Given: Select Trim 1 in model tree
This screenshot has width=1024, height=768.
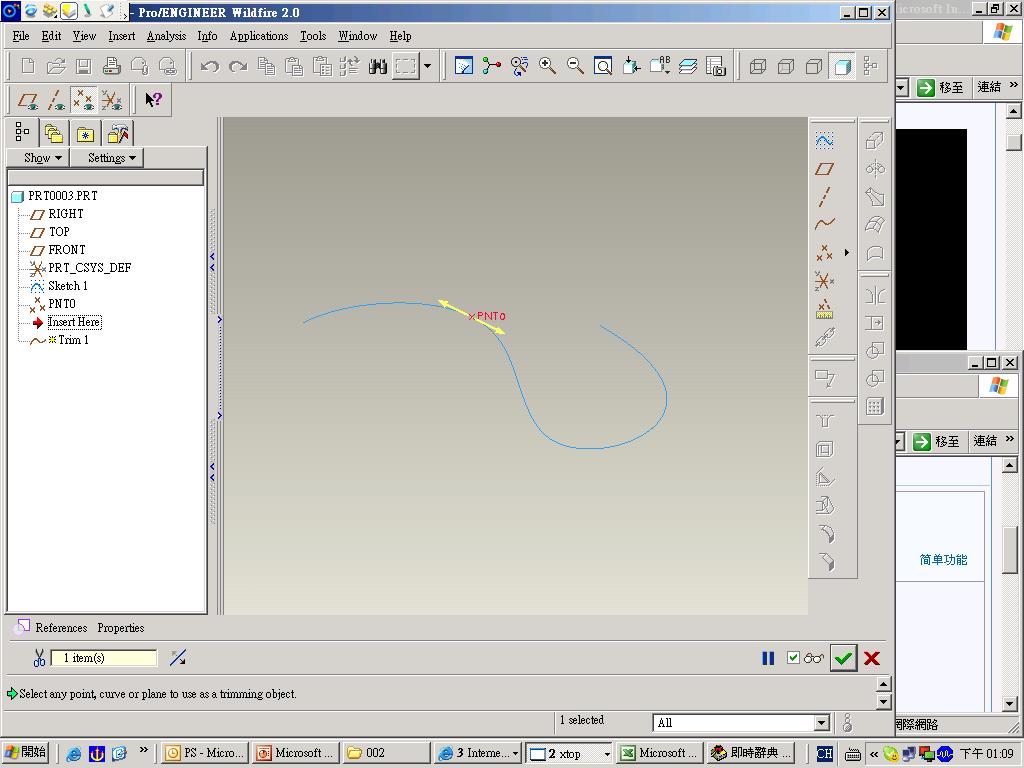Looking at the screenshot, I should coord(73,340).
